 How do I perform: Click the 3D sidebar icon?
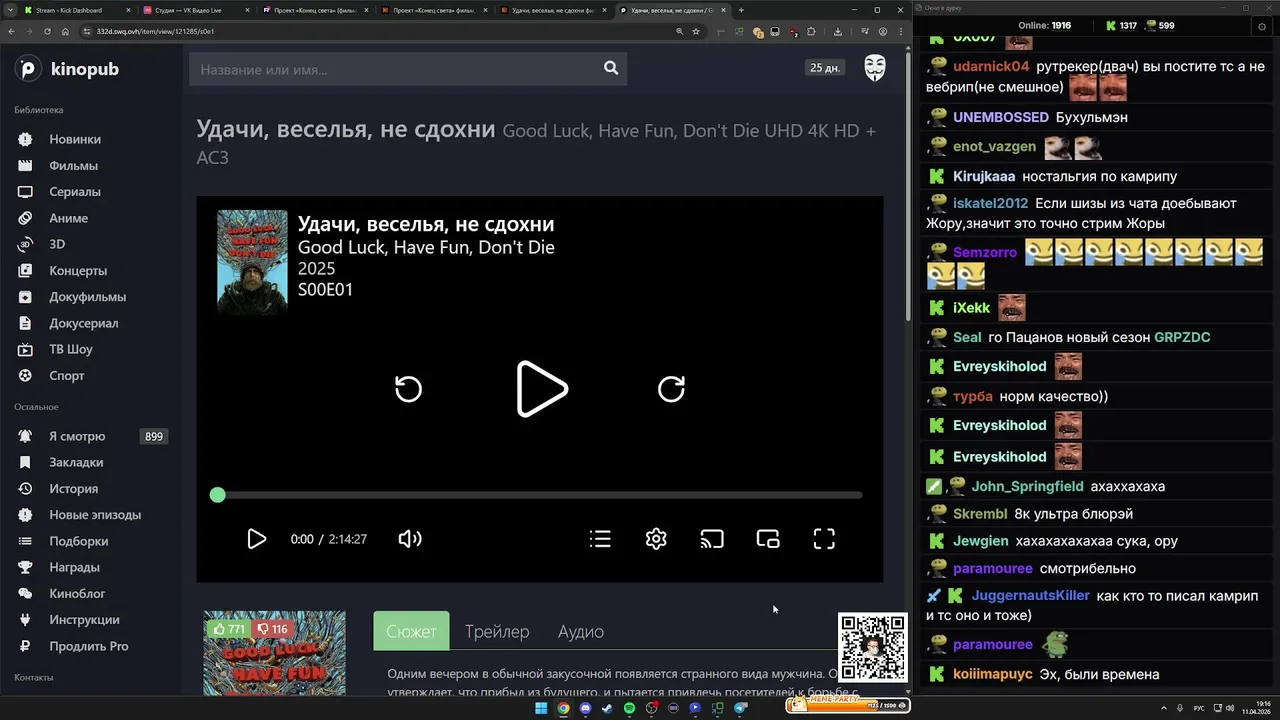(x=26, y=244)
